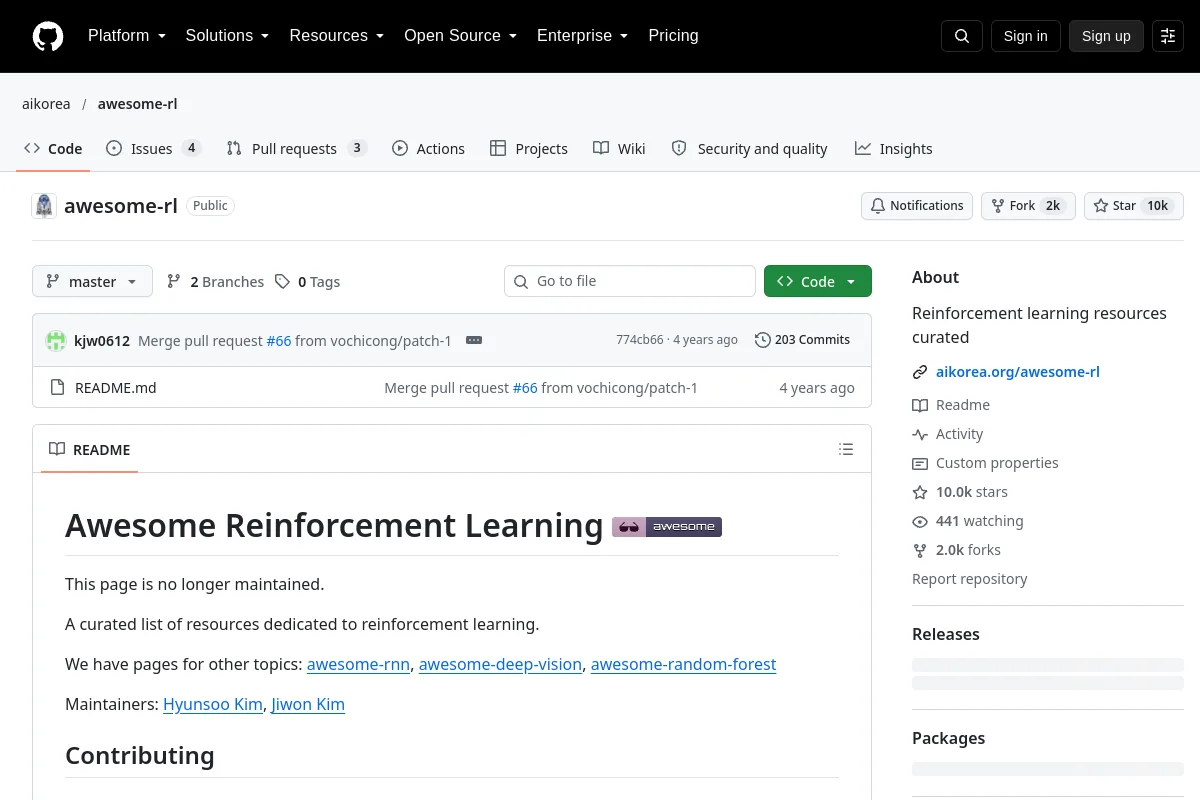Open the Platform dropdown menu

click(126, 36)
